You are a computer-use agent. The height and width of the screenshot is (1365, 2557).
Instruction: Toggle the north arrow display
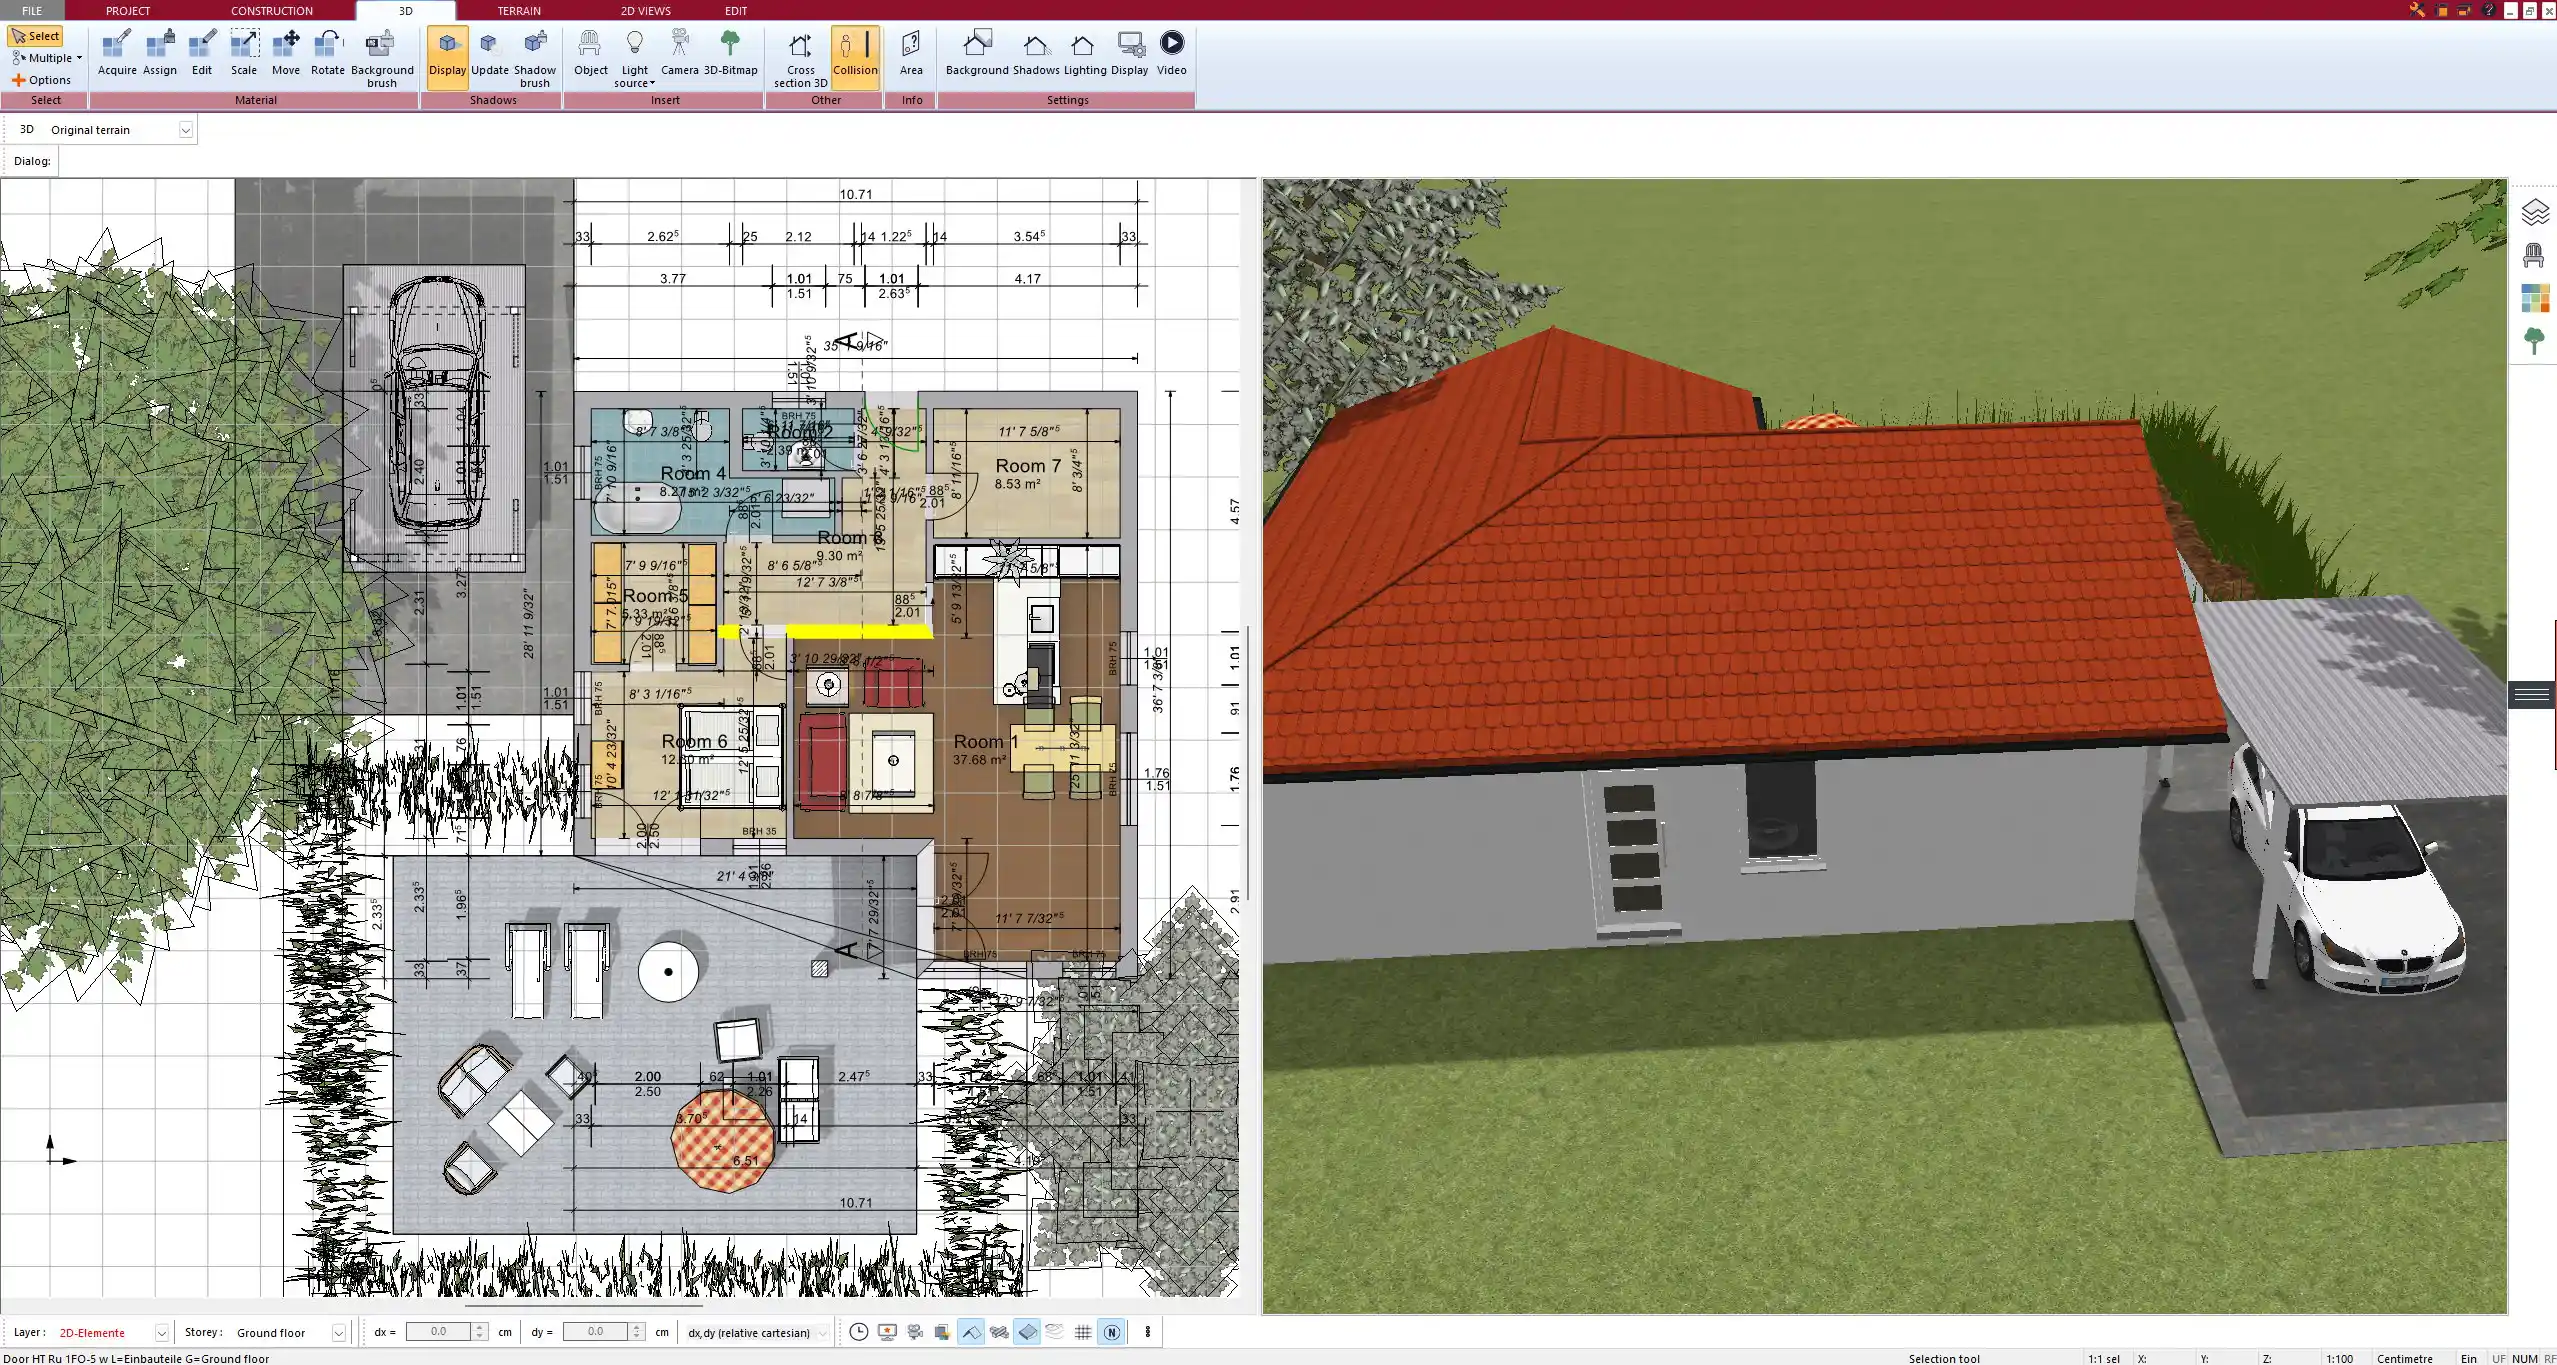(x=1111, y=1332)
